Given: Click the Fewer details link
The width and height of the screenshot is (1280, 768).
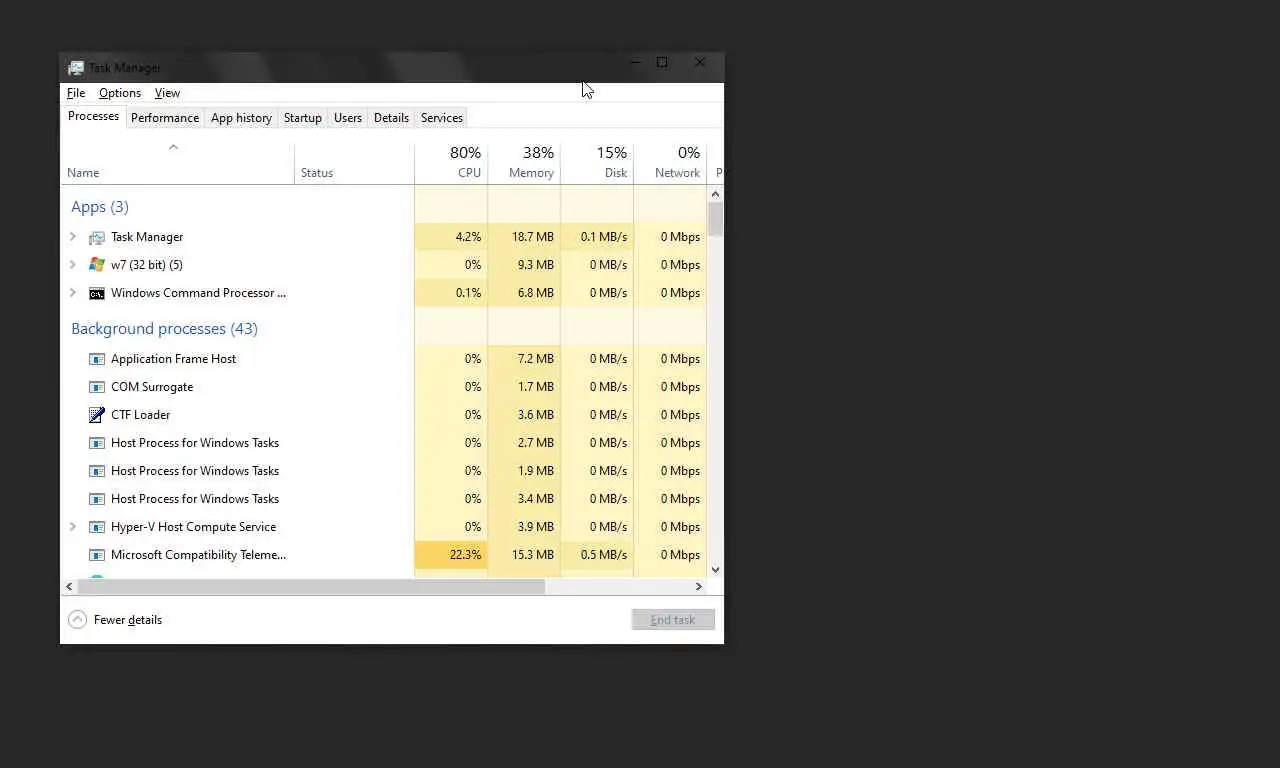Looking at the screenshot, I should [128, 620].
